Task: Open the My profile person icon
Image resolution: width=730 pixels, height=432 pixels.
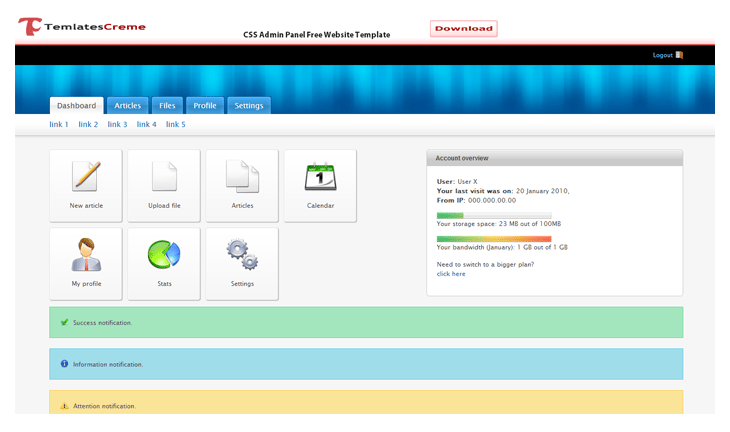Action: (x=86, y=255)
